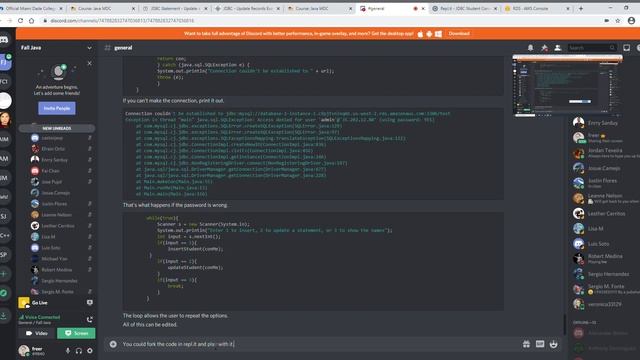
Task: Open User Settings gear
Action: (x=90, y=350)
